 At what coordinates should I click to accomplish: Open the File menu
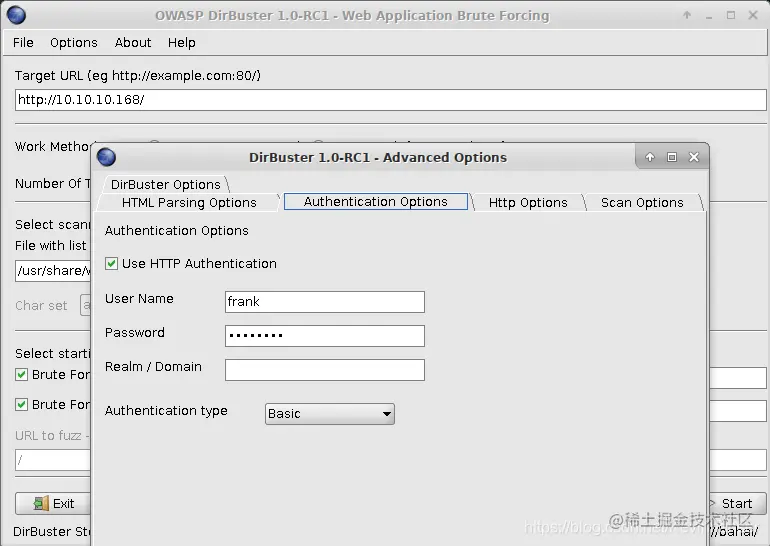(x=23, y=43)
